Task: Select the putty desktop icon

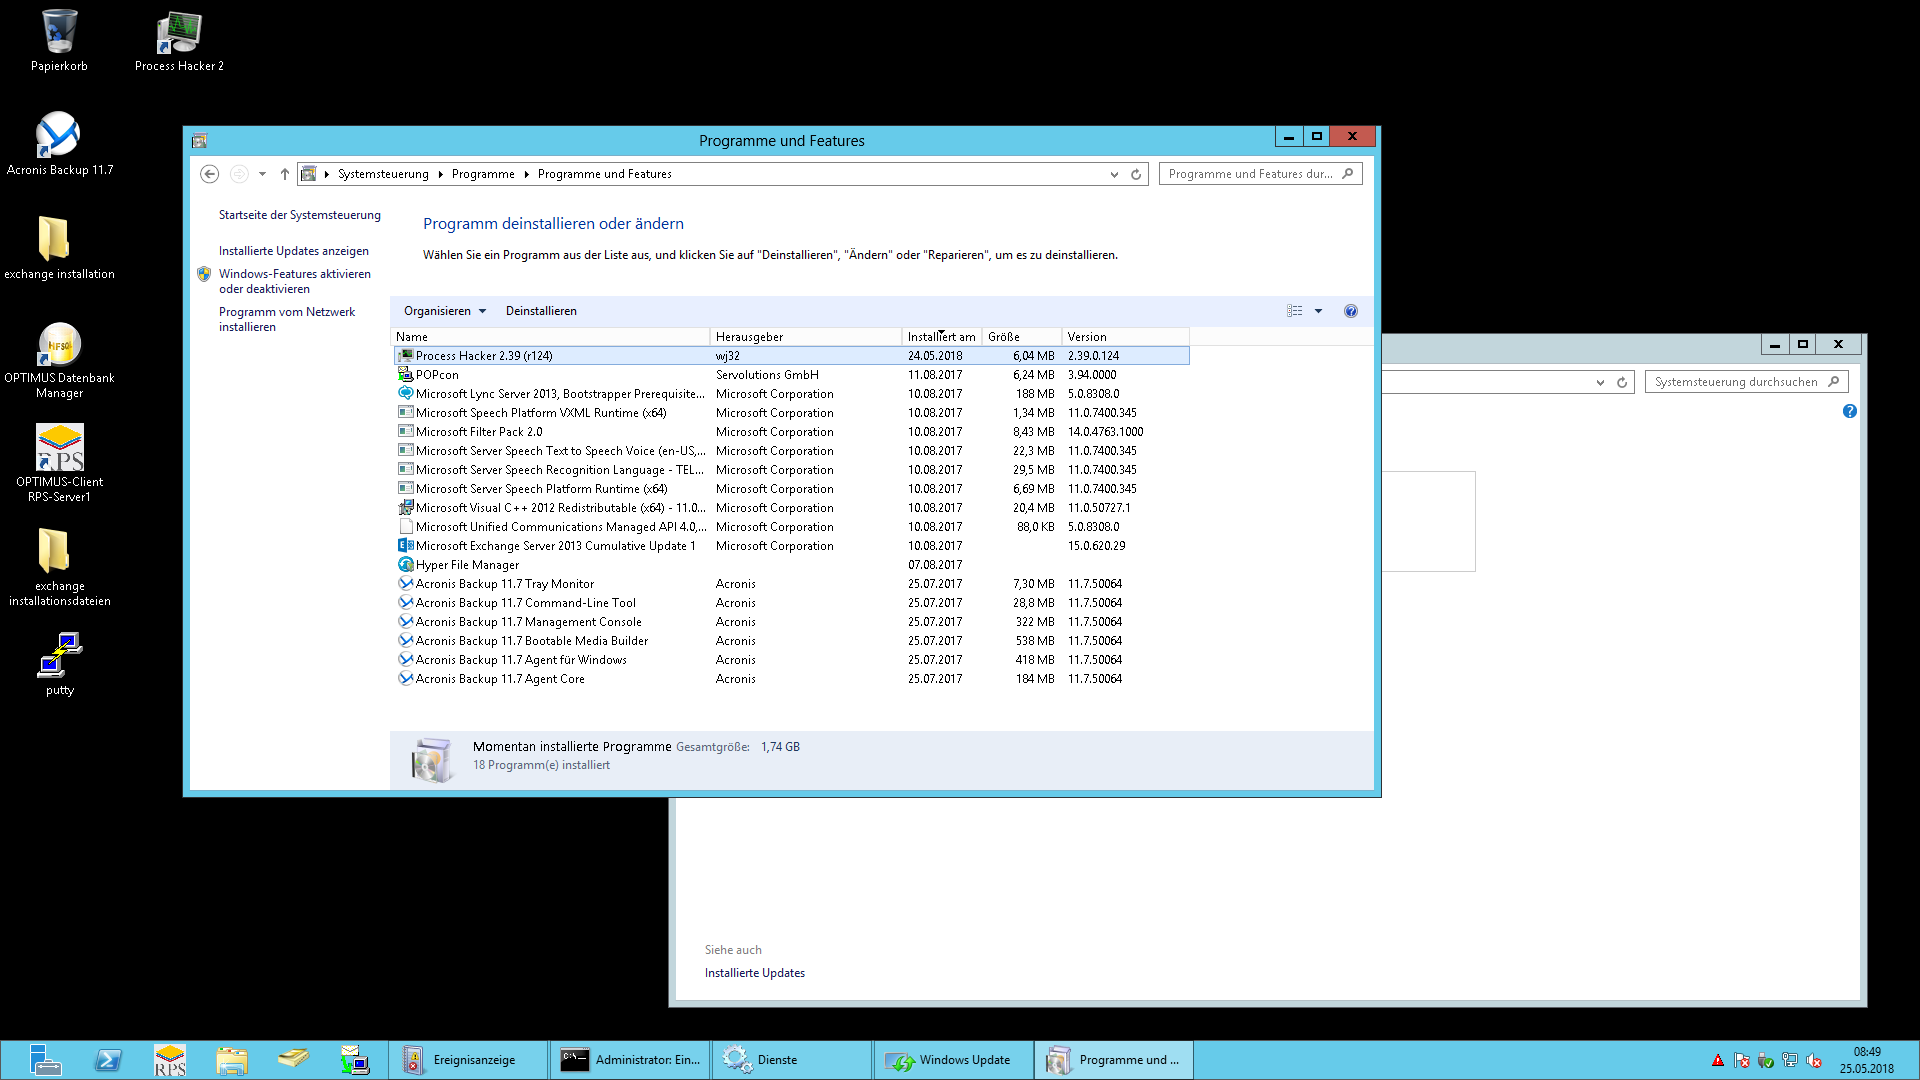Action: click(x=60, y=663)
